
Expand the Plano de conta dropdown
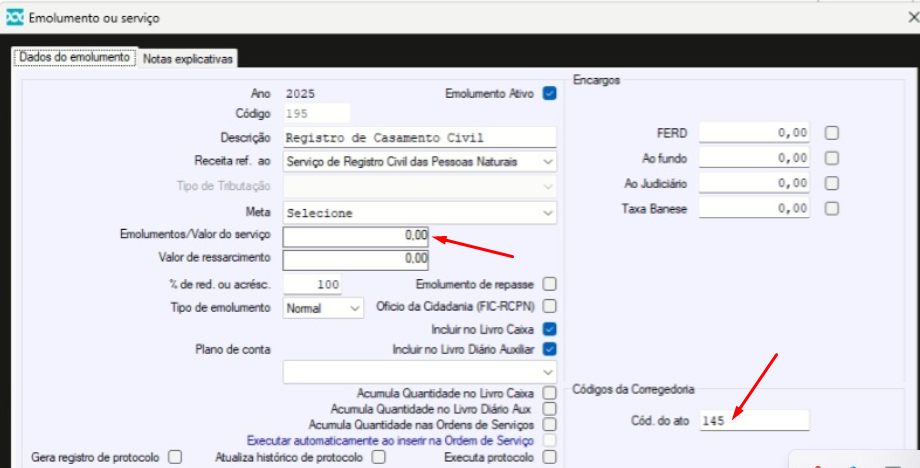tap(420, 372)
